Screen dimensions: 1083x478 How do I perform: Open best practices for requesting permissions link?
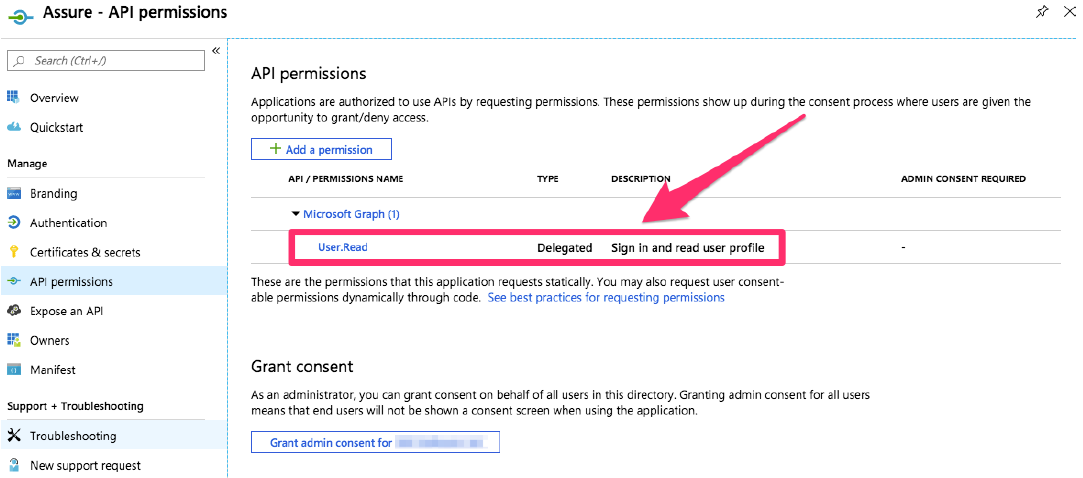coord(606,298)
